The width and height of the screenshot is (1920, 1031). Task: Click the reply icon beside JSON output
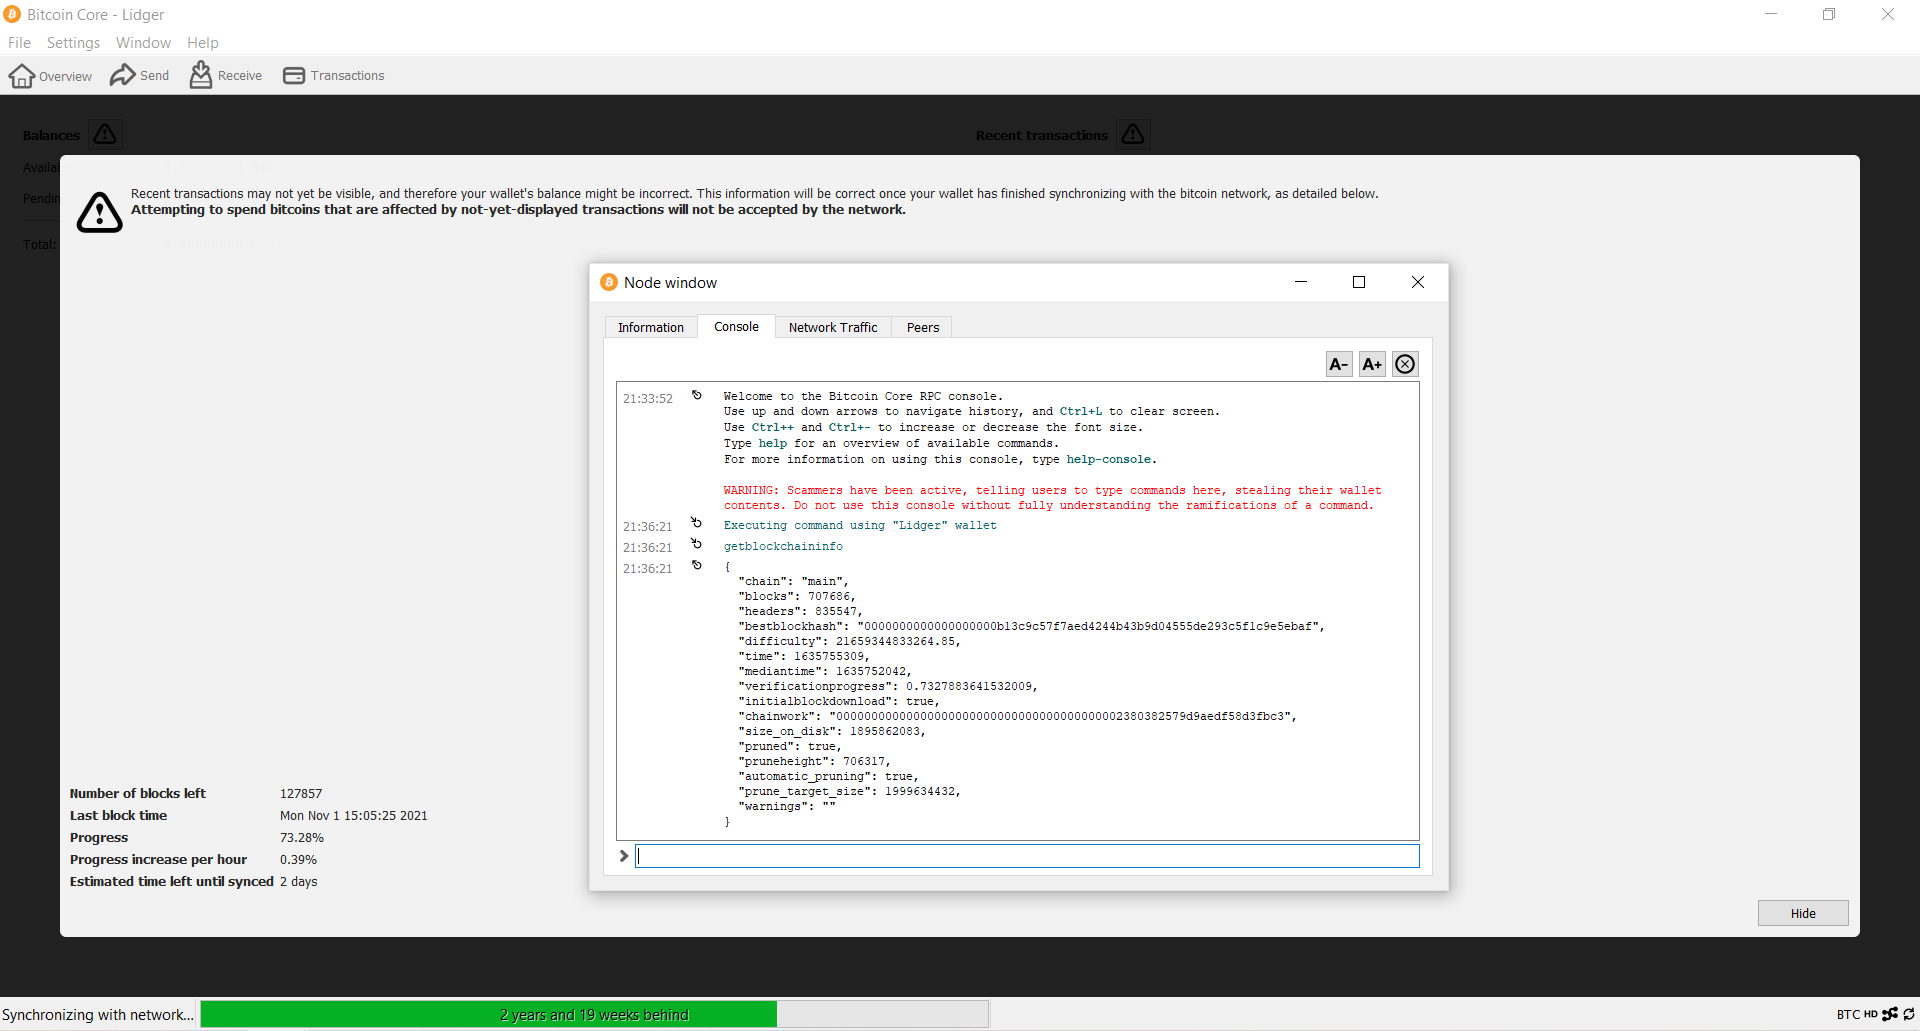tap(697, 565)
